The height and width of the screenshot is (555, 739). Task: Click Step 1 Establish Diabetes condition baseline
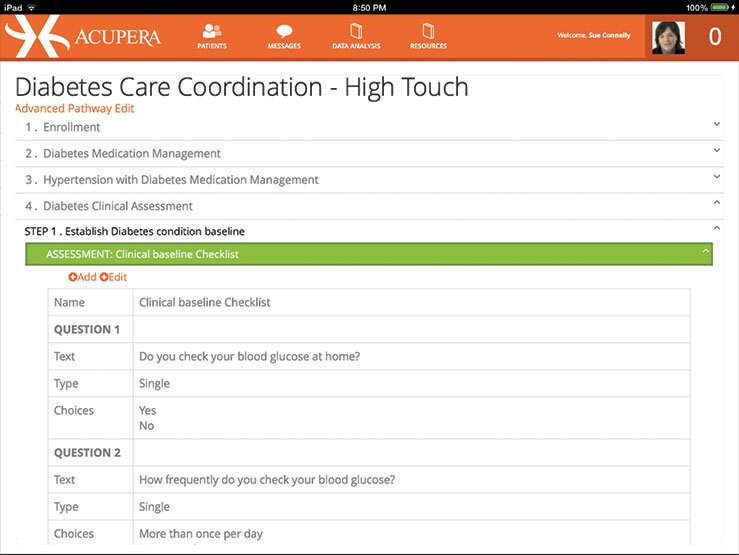pos(134,232)
